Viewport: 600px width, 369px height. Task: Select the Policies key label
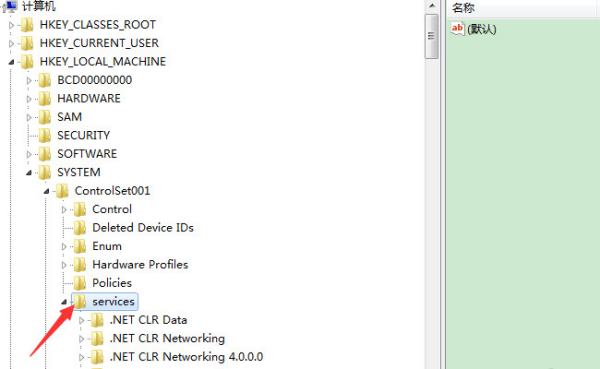pos(112,283)
